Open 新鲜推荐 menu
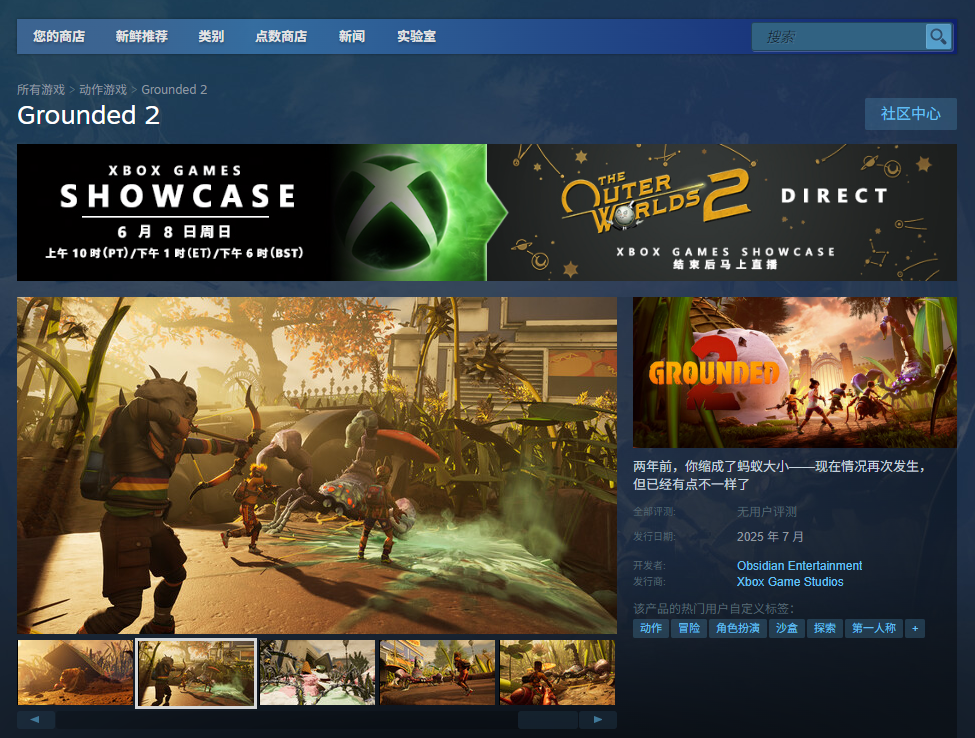Image resolution: width=975 pixels, height=738 pixels. [142, 37]
